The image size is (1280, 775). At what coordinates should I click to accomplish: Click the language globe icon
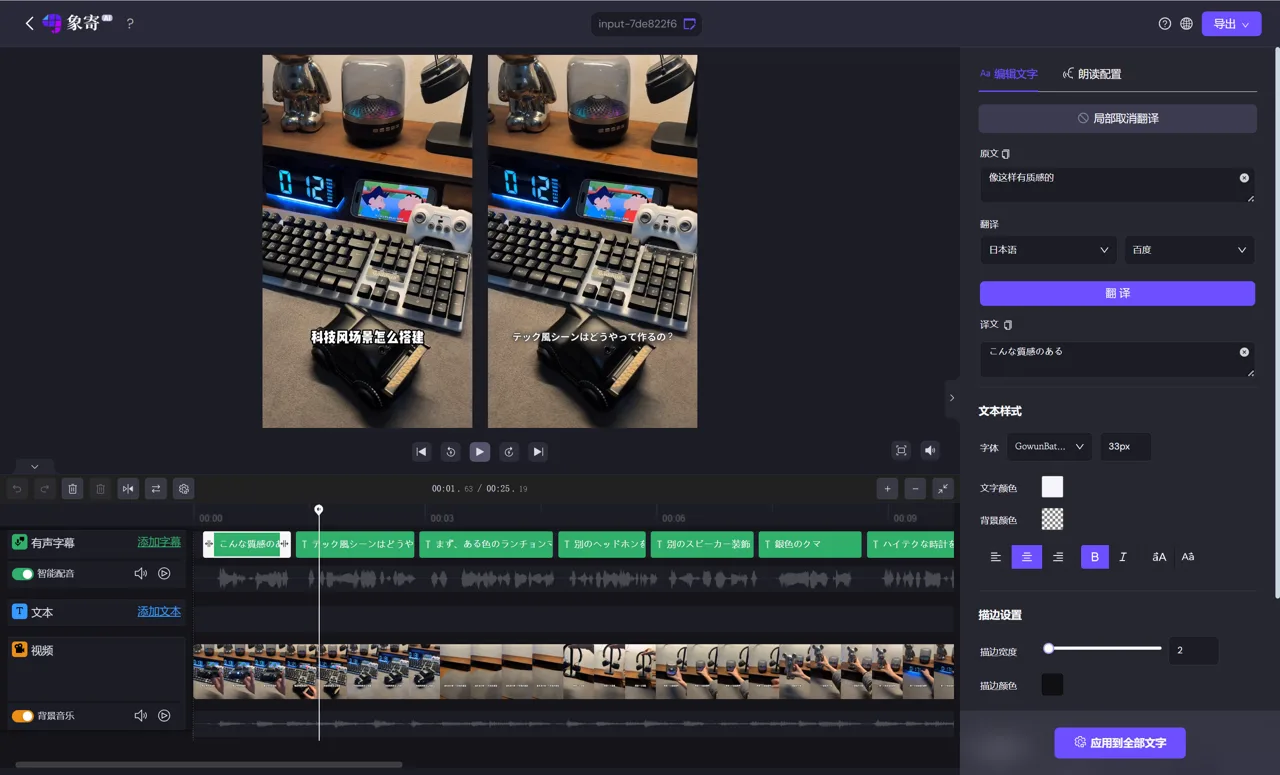[x=1186, y=23]
